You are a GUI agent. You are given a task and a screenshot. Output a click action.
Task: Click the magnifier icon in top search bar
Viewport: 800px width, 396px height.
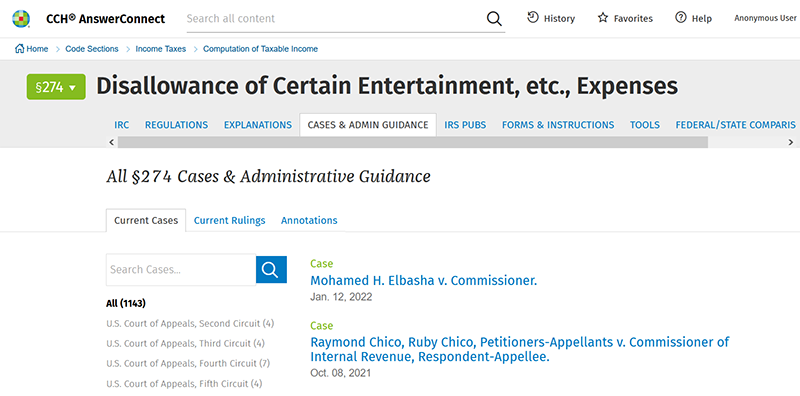[494, 19]
